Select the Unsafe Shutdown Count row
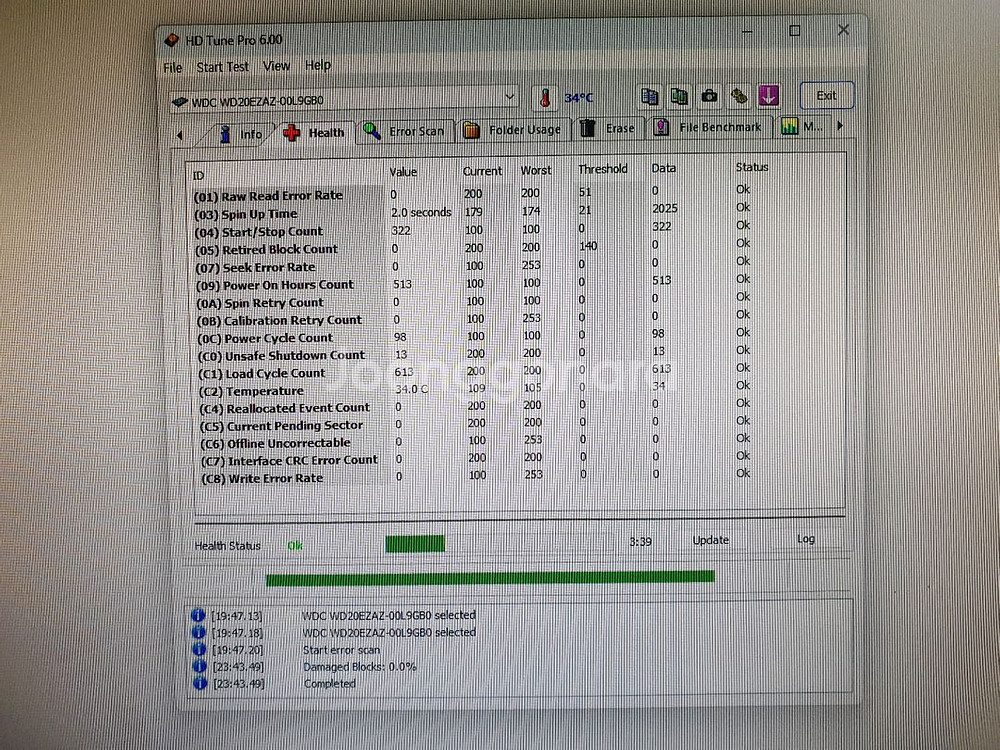 pyautogui.click(x=473, y=353)
